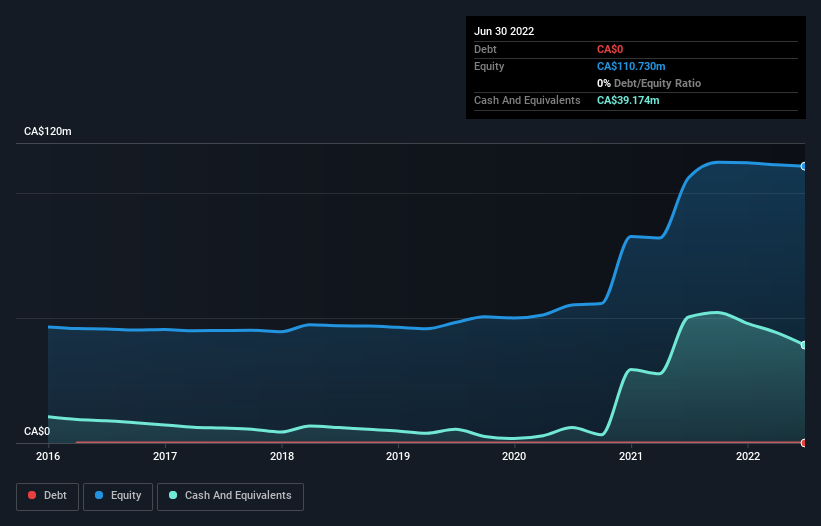Click the tooltip Equity row label
Viewport: 821px width, 526px height.
pos(489,66)
